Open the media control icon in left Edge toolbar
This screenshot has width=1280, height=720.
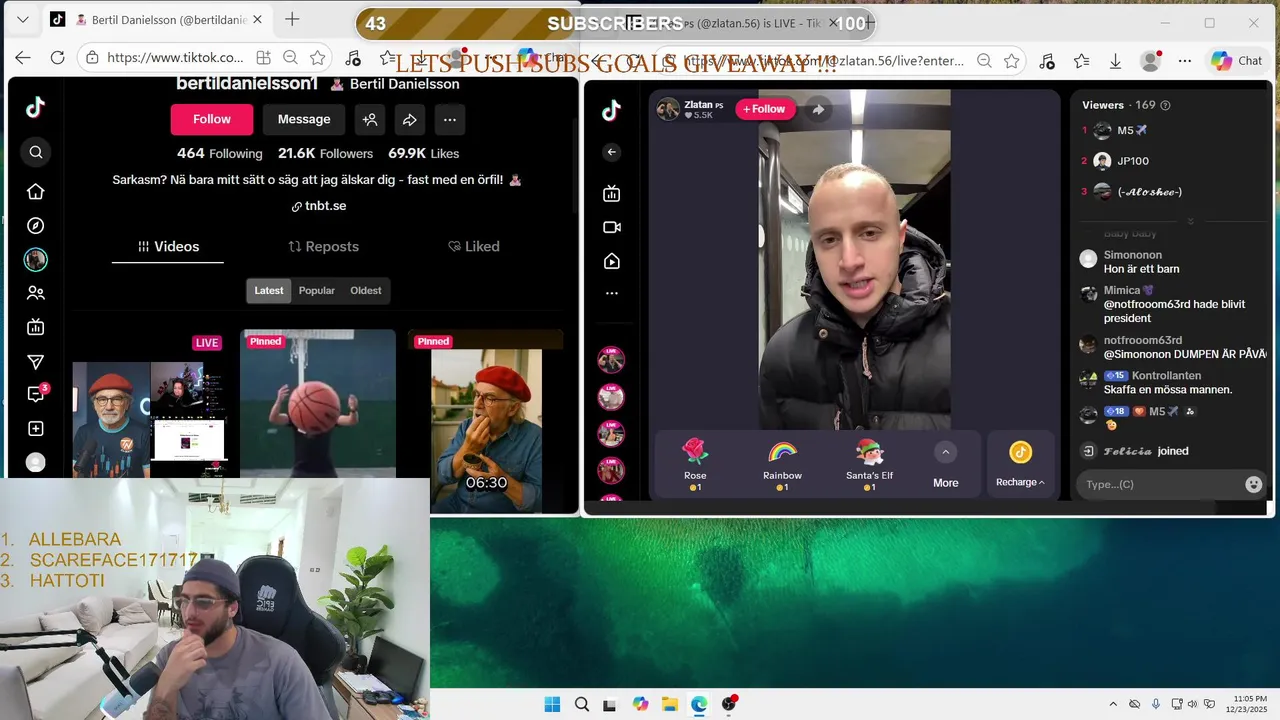point(353,58)
